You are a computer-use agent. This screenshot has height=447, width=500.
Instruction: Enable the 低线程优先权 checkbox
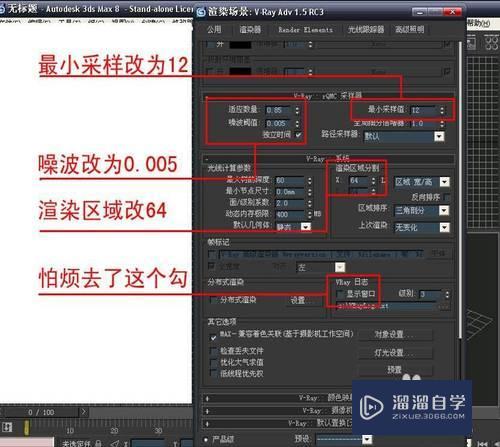point(213,373)
